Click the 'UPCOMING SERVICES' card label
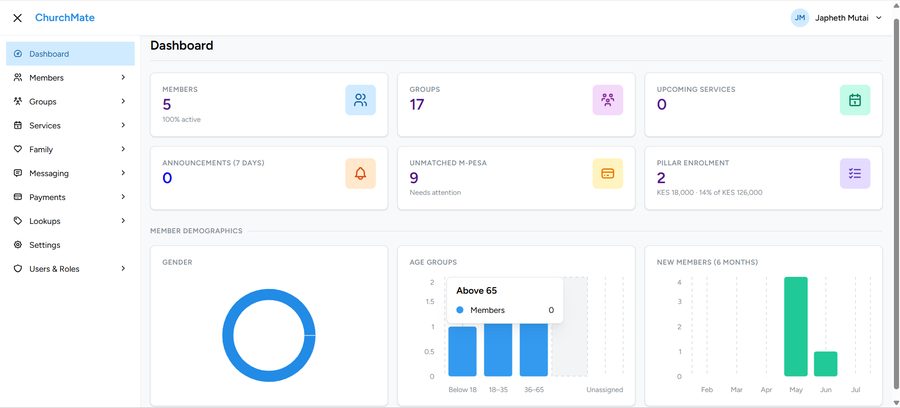 click(696, 90)
